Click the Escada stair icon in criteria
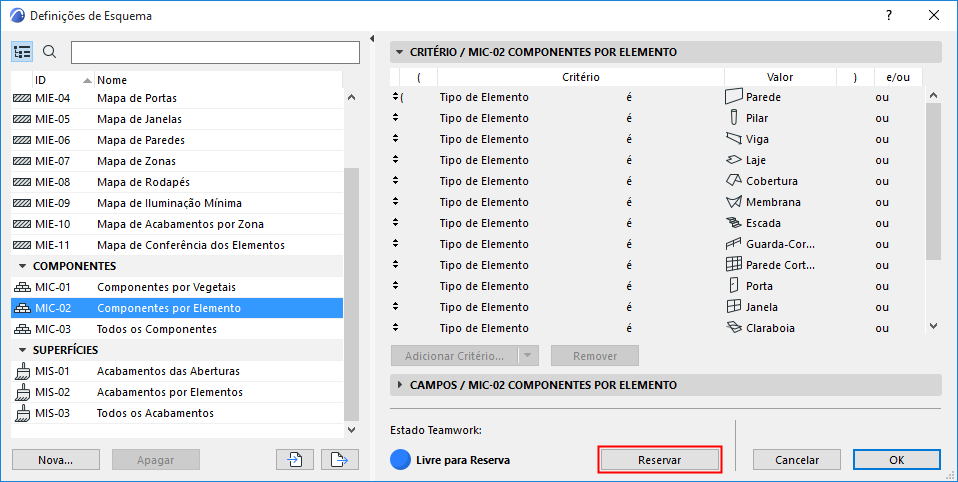Screen dimensions: 958x482 coord(734,223)
